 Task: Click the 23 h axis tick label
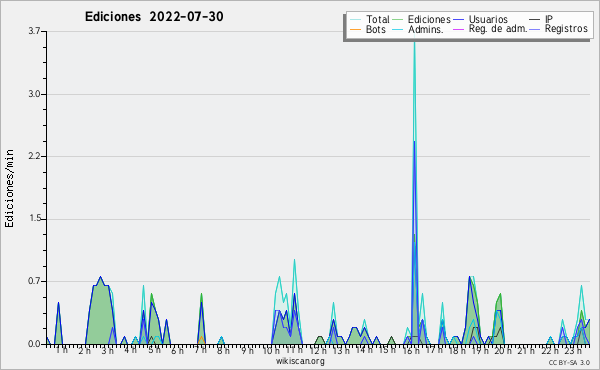click(574, 350)
